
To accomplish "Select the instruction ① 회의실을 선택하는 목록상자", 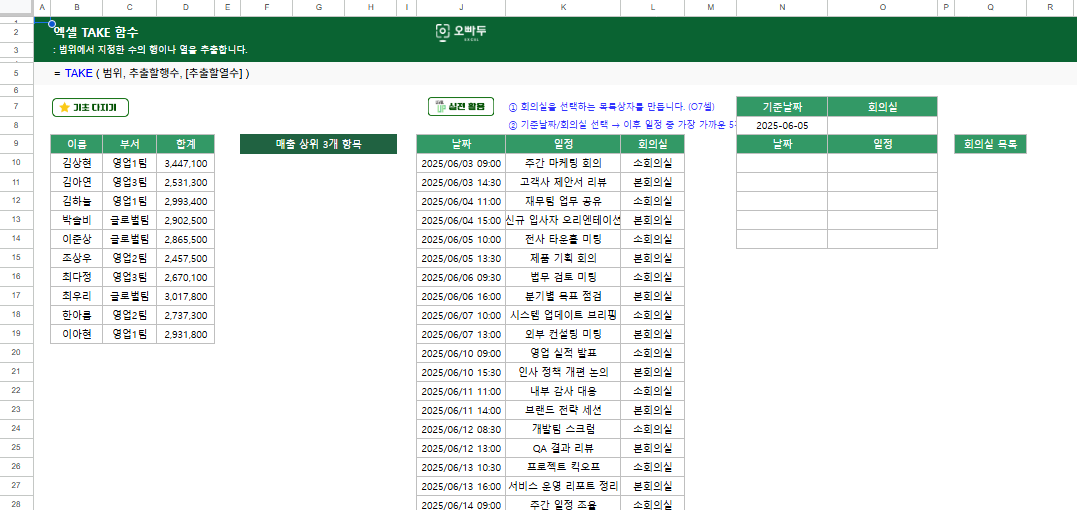I will 611,106.
